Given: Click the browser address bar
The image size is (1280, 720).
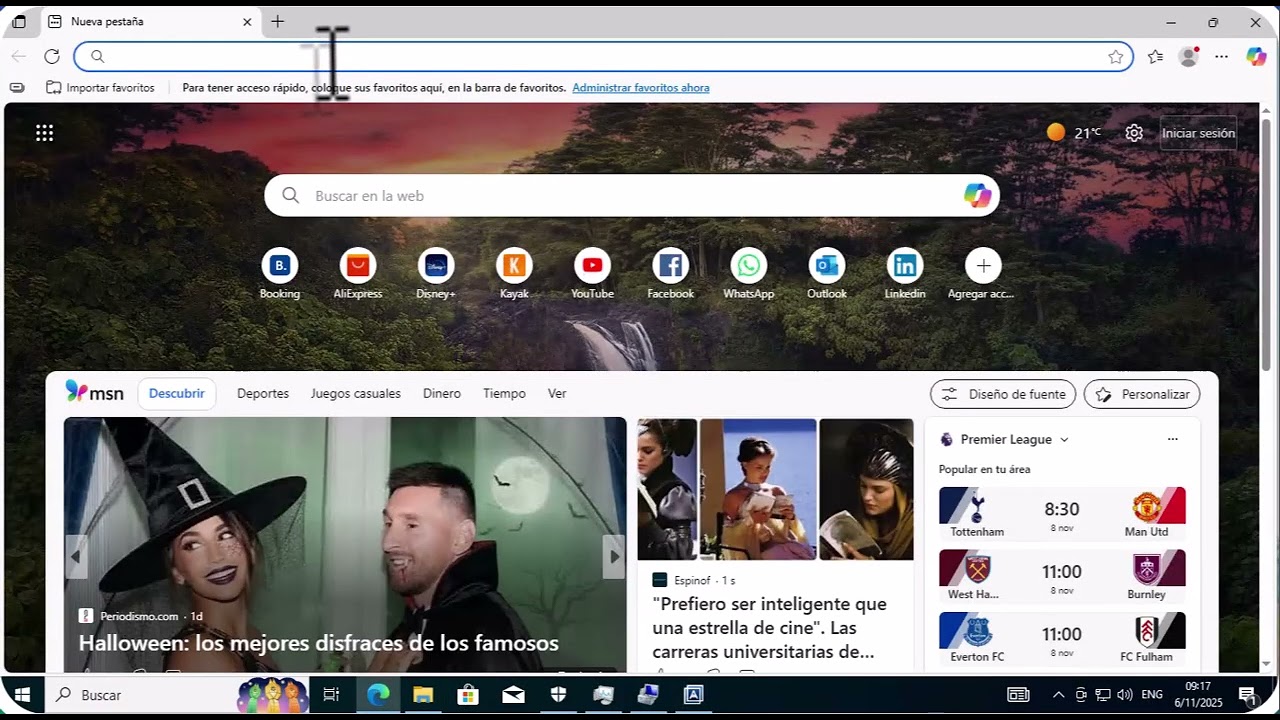Looking at the screenshot, I should [603, 57].
